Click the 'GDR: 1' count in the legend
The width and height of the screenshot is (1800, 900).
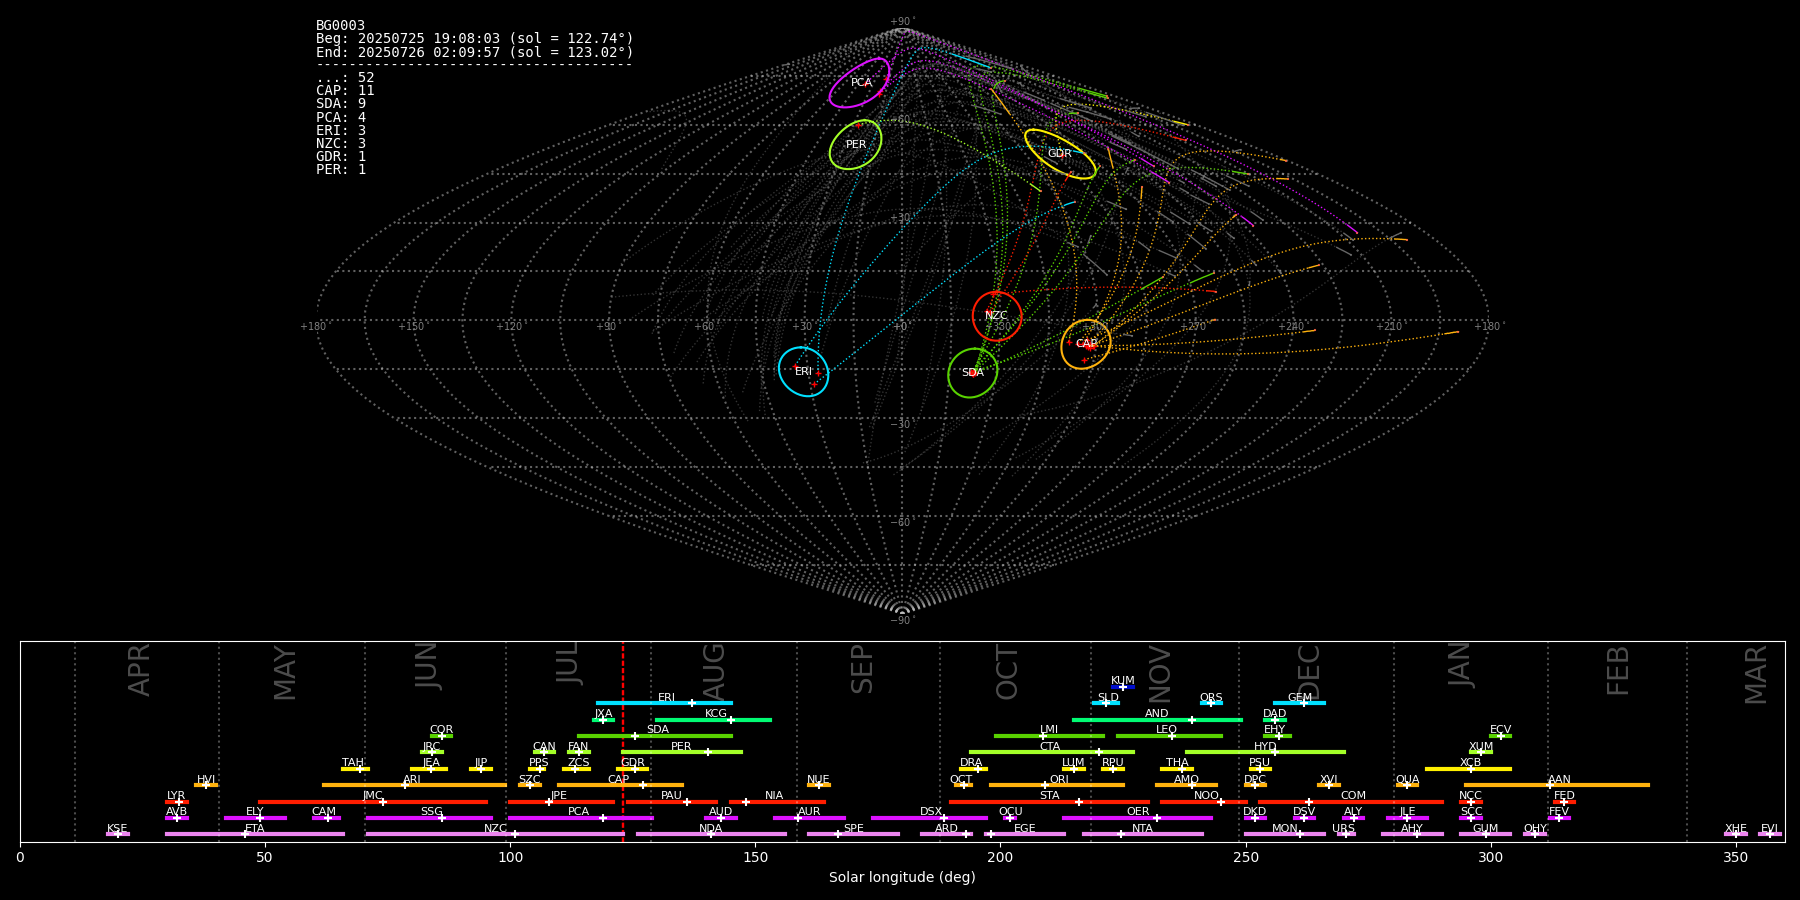341,156
